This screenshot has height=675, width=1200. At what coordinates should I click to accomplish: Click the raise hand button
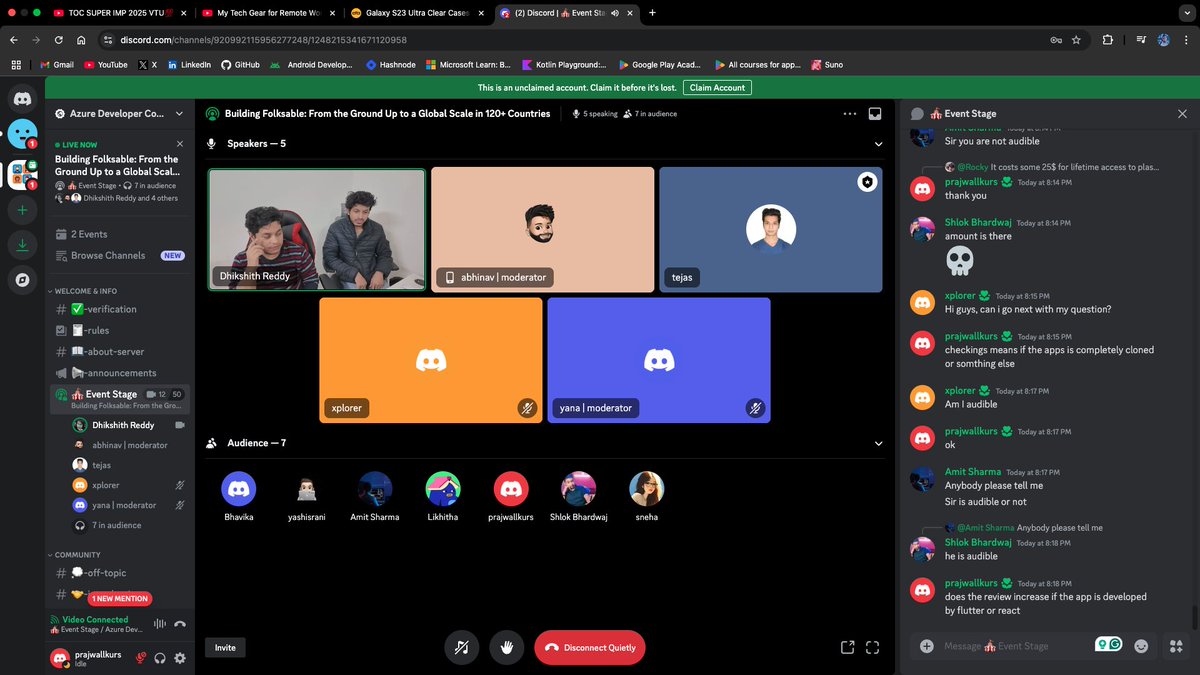pos(507,647)
